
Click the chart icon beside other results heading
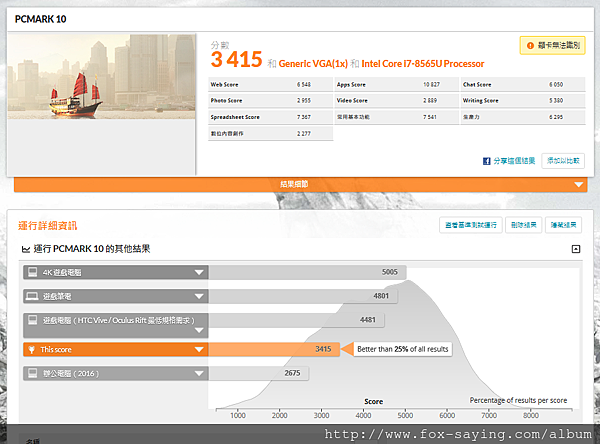point(26,250)
